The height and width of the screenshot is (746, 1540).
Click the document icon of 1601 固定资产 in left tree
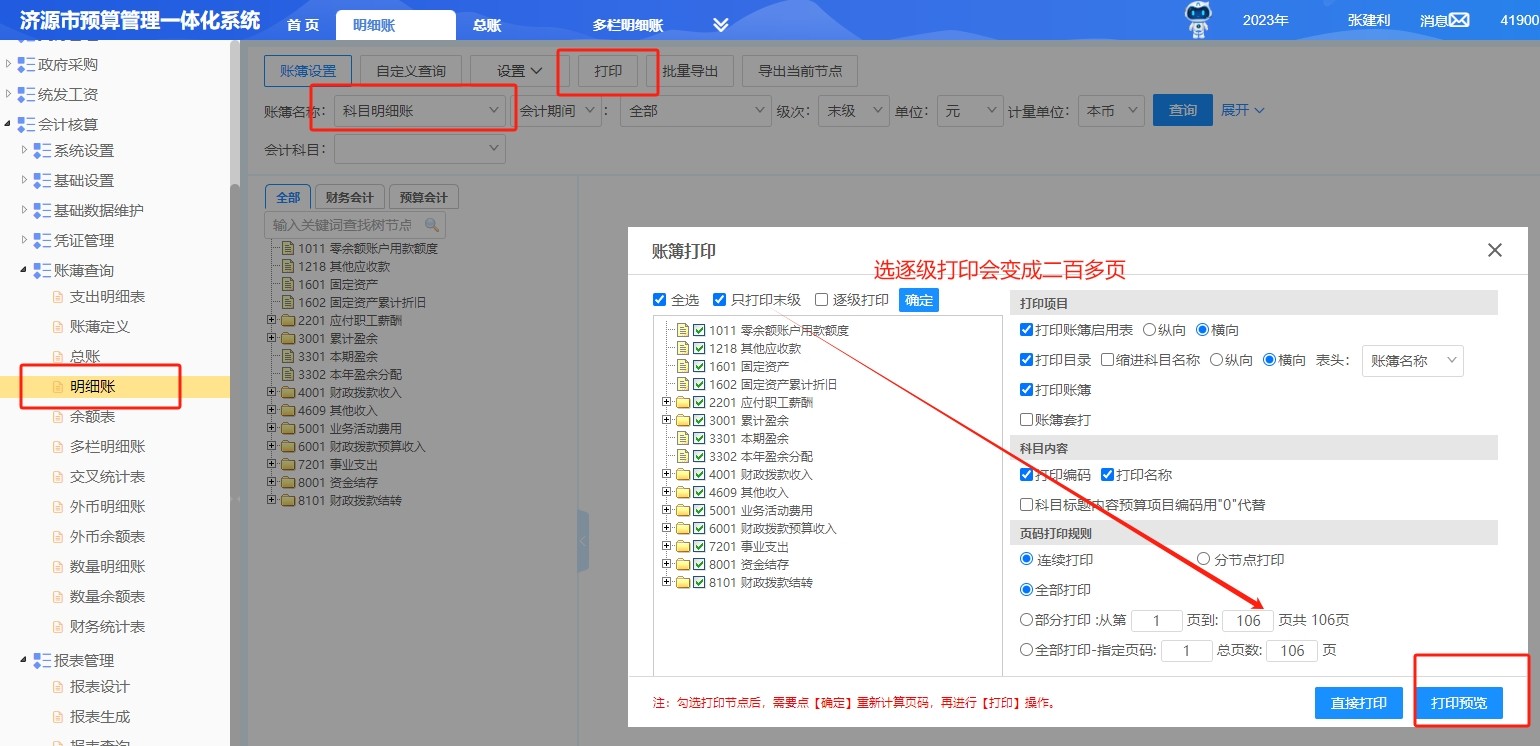tap(289, 285)
